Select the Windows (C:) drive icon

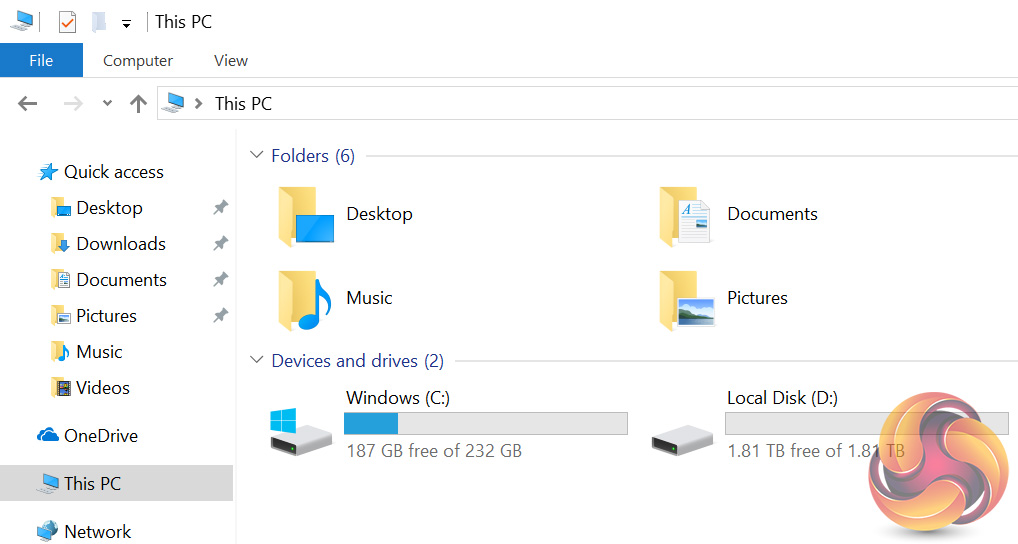(x=300, y=432)
